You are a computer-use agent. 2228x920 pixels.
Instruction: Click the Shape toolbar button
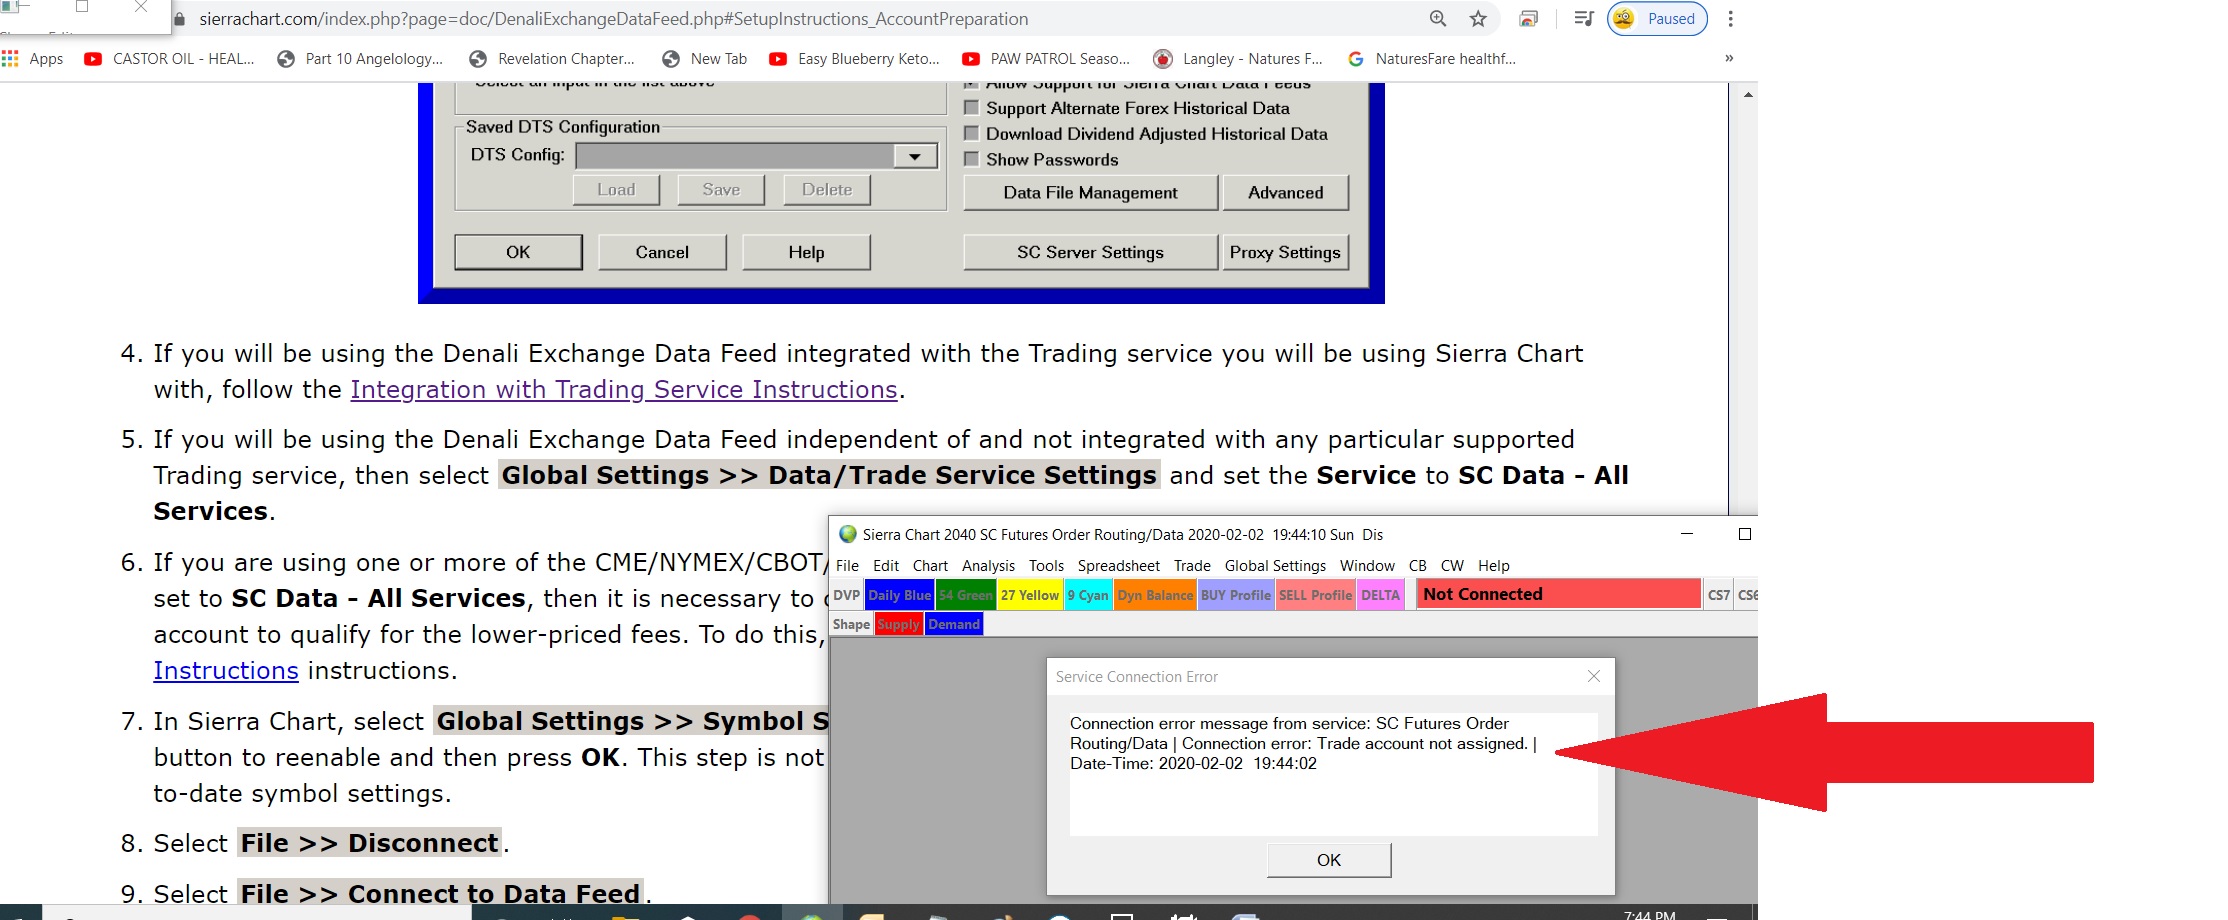pyautogui.click(x=852, y=624)
